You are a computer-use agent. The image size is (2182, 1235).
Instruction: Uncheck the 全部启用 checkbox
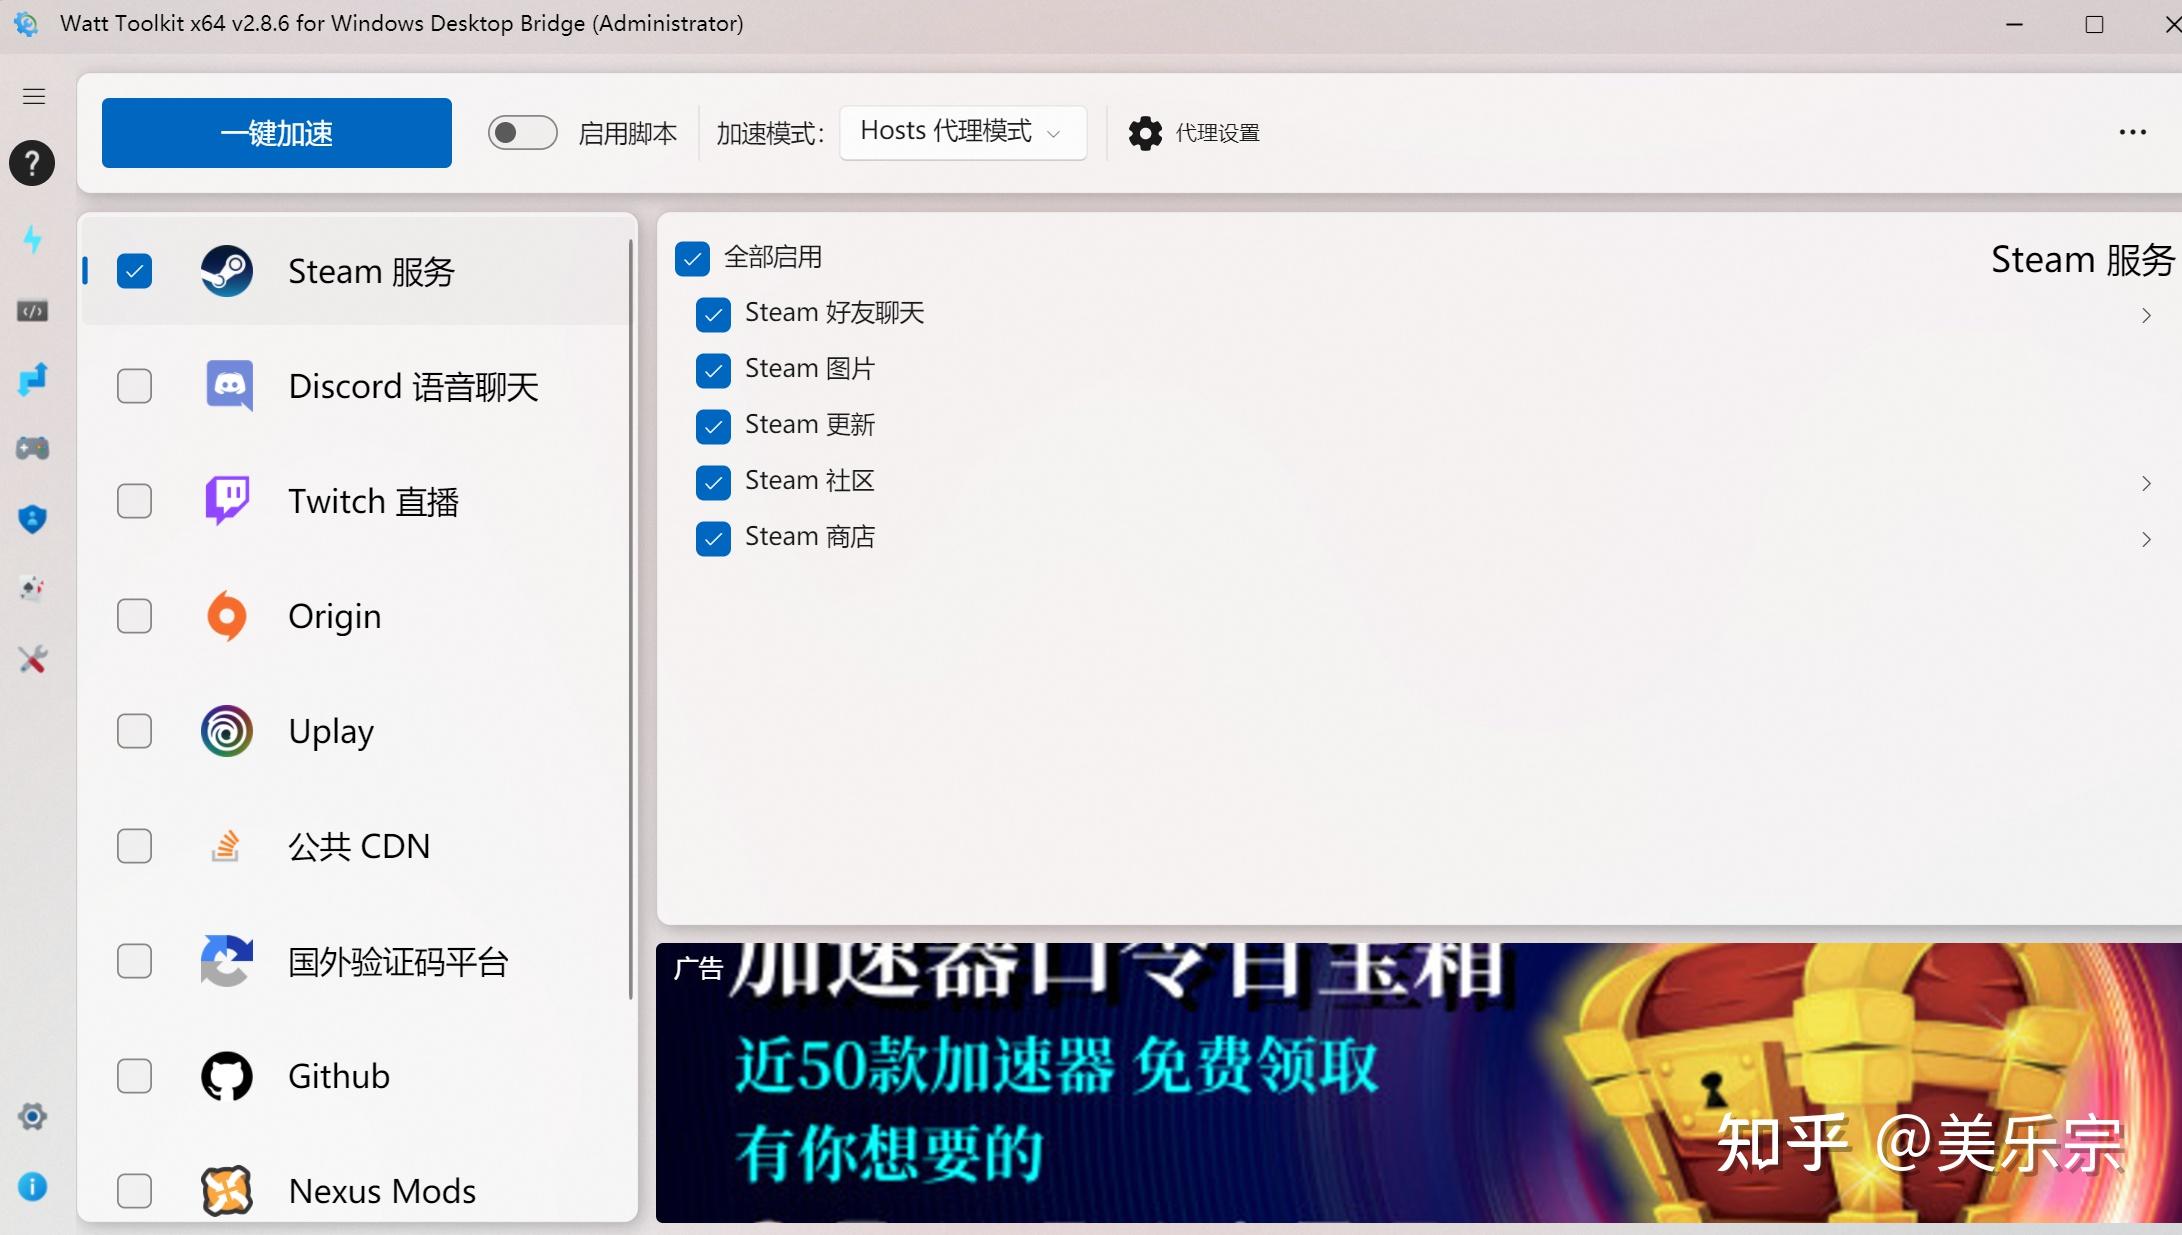(x=692, y=258)
